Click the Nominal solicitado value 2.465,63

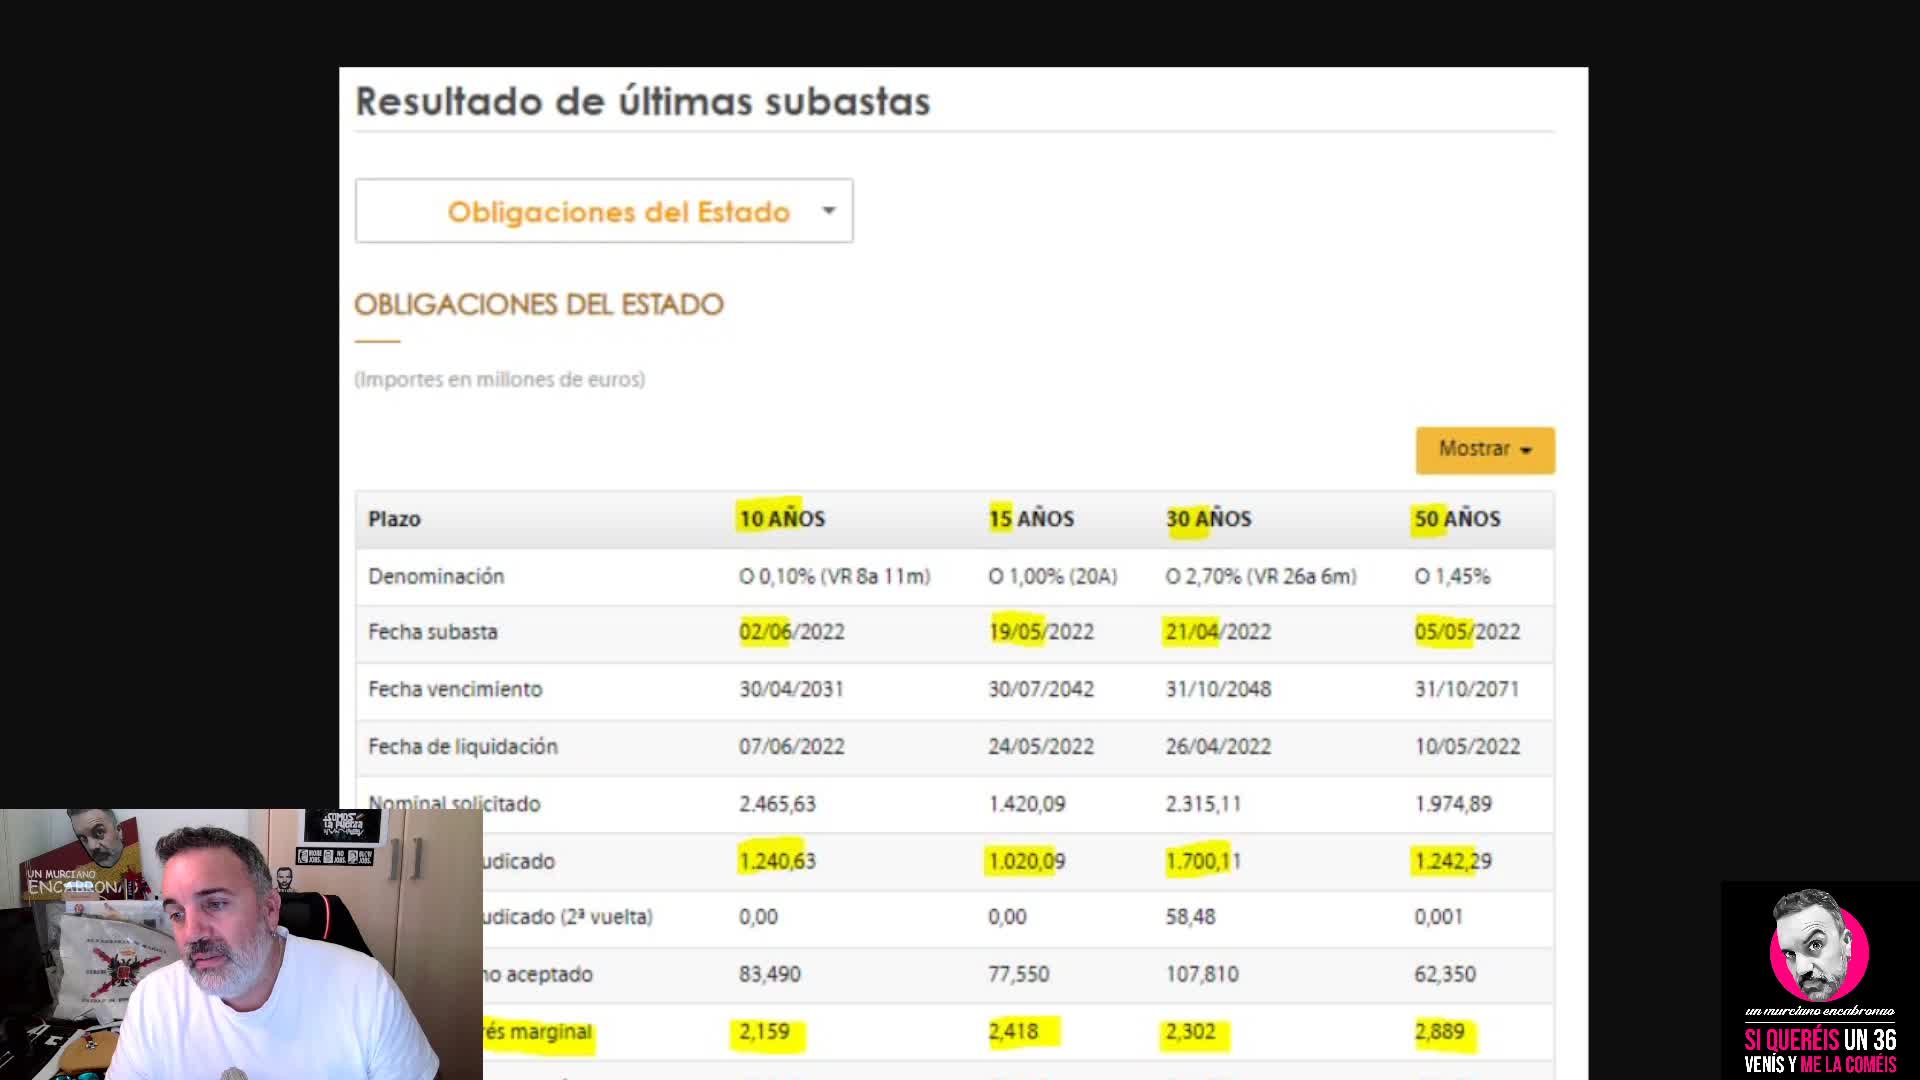(777, 804)
